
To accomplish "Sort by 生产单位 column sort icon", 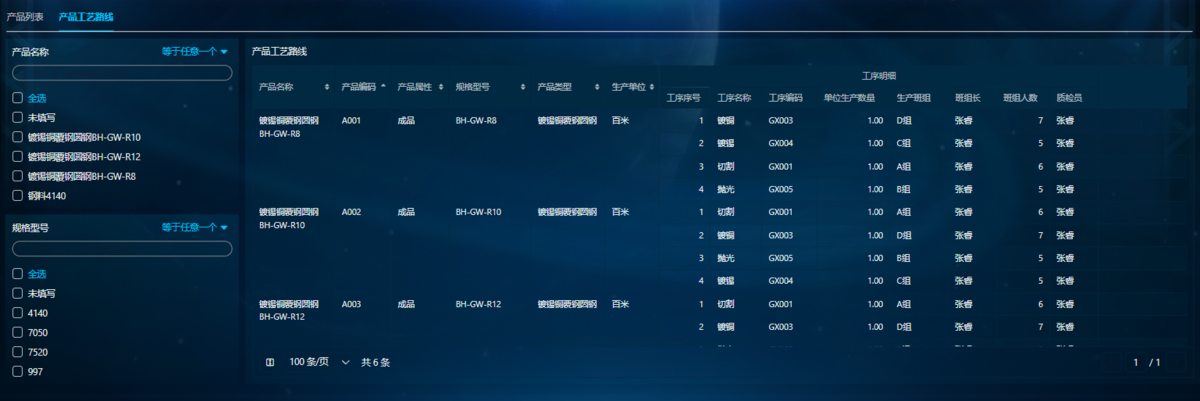I will (x=654, y=87).
